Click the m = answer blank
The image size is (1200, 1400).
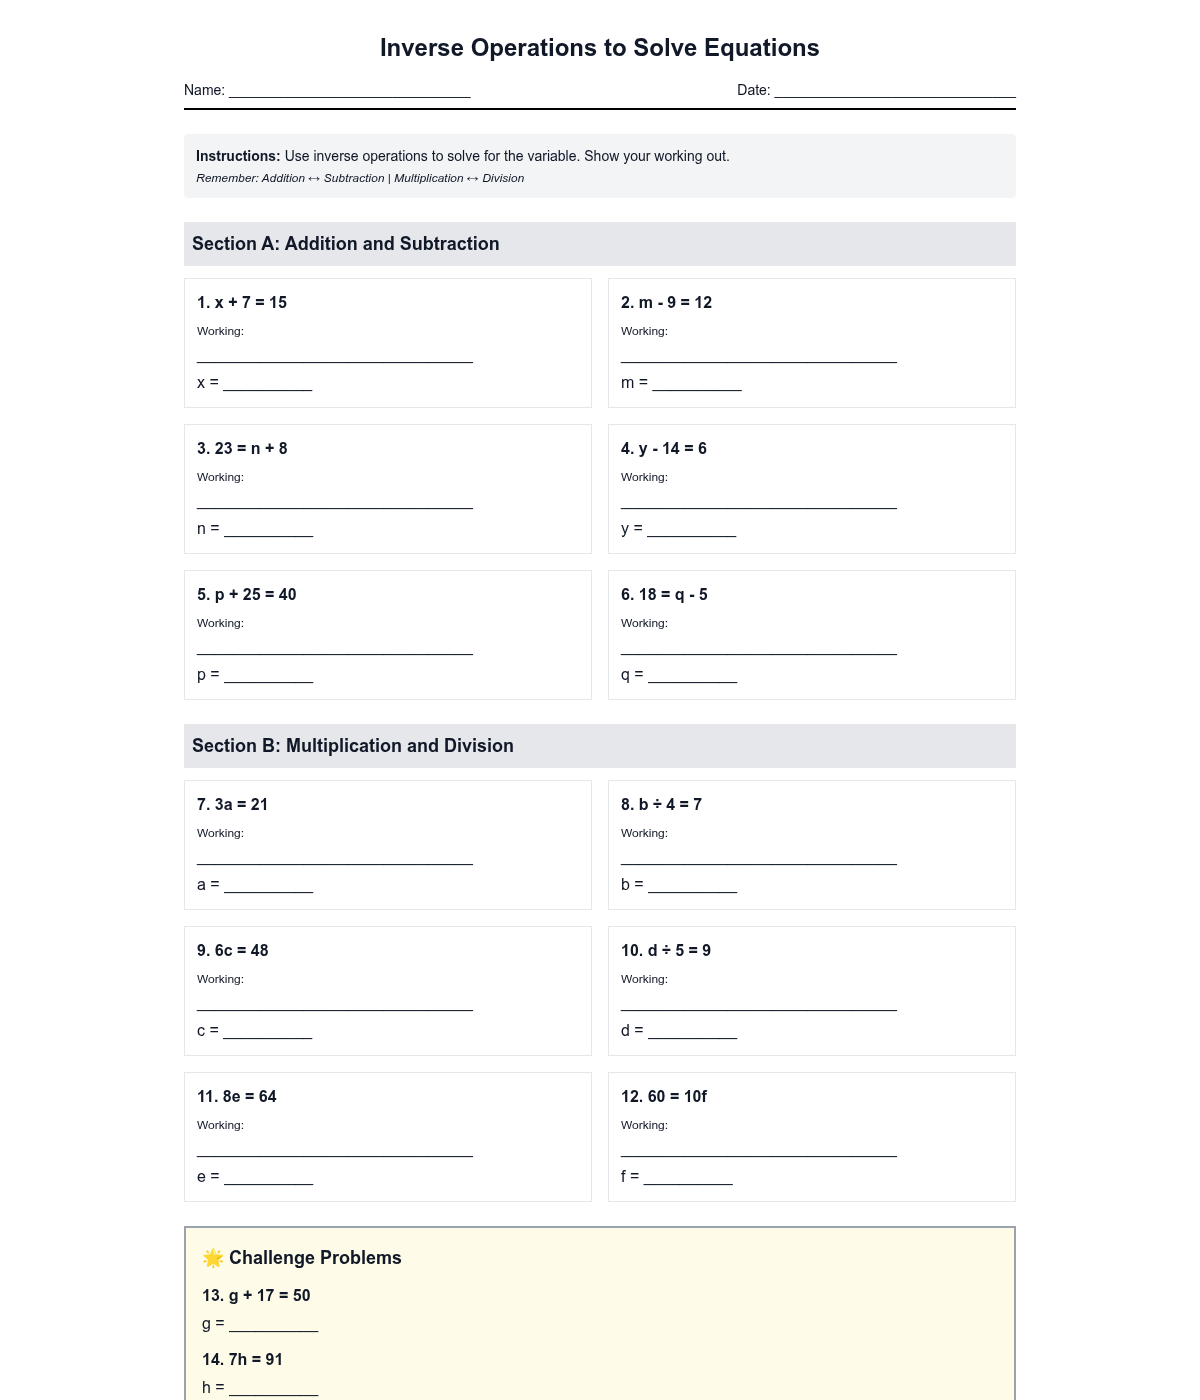point(696,383)
